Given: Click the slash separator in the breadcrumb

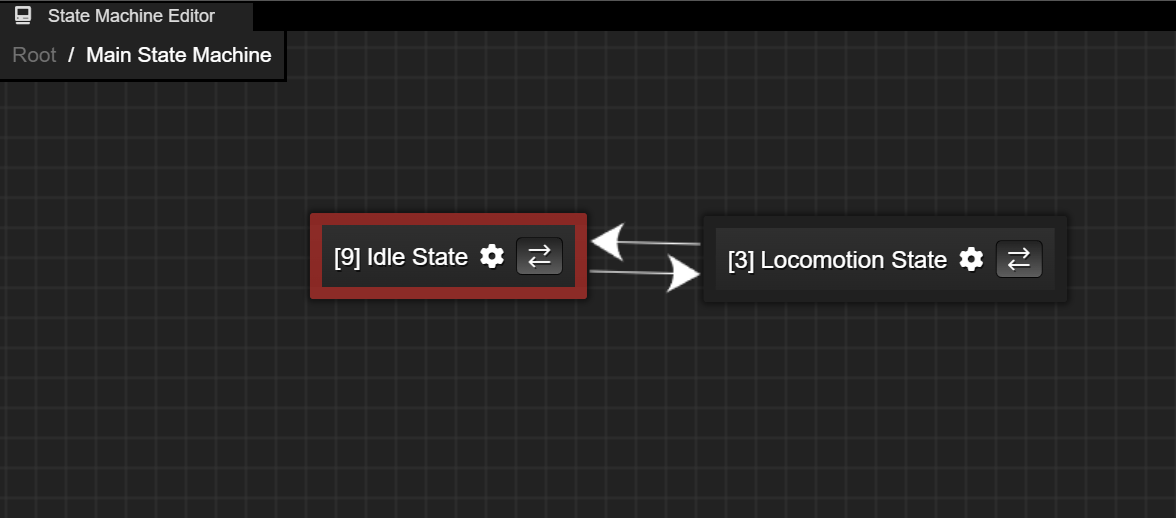Looking at the screenshot, I should [x=71, y=55].
